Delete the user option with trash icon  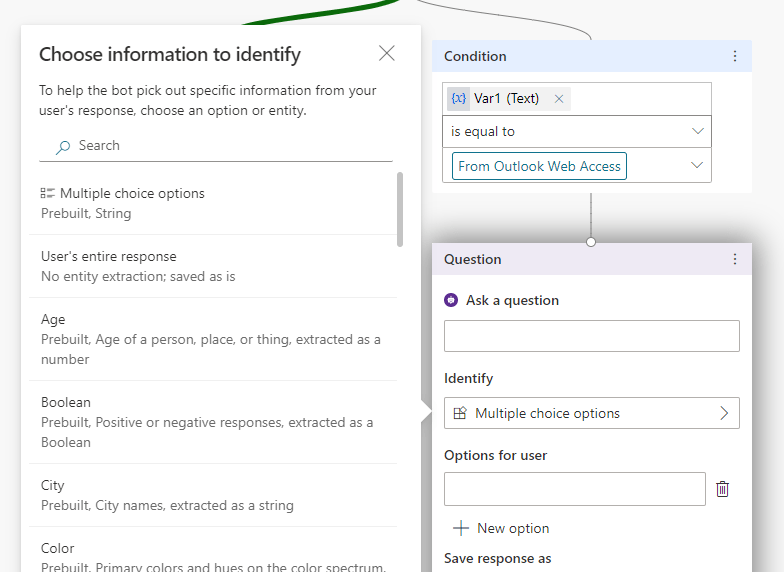723,489
